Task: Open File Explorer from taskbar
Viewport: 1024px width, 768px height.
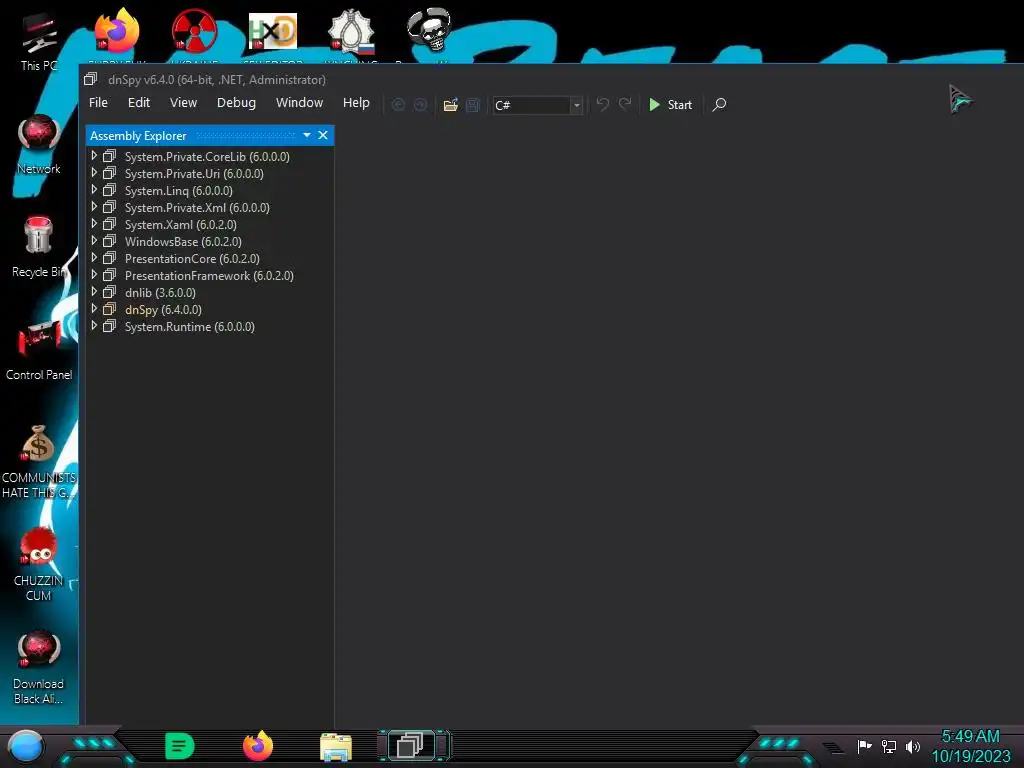Action: point(336,746)
